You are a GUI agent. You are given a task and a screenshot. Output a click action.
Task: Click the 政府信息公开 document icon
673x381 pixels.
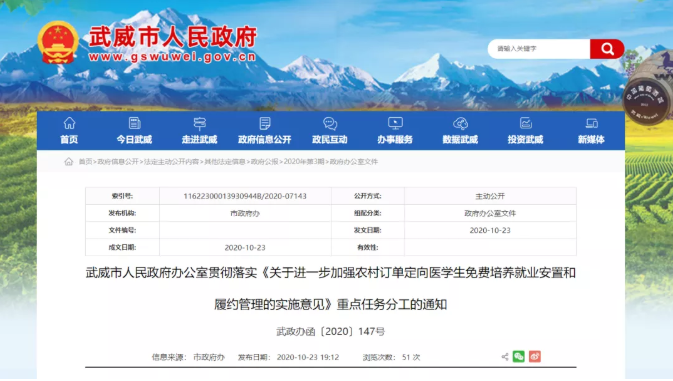(265, 124)
